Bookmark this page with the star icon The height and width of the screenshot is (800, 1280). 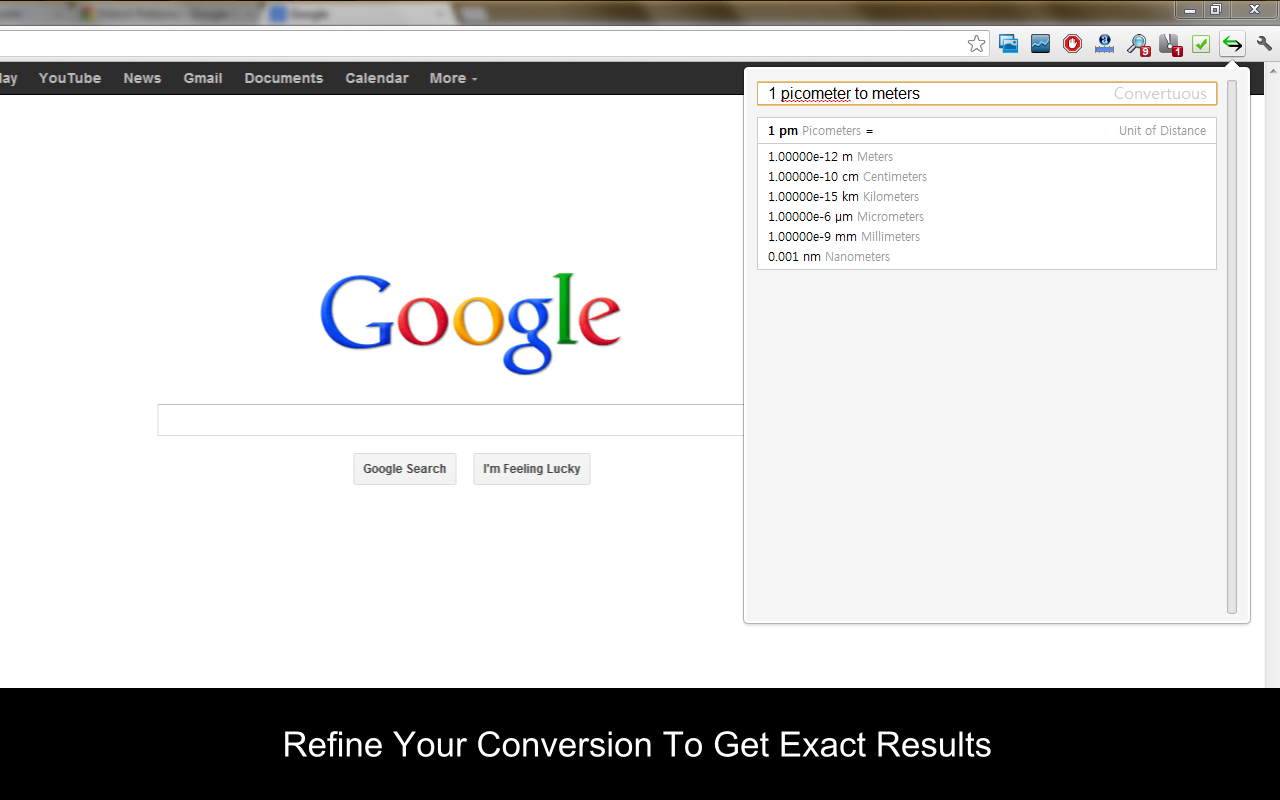click(977, 44)
